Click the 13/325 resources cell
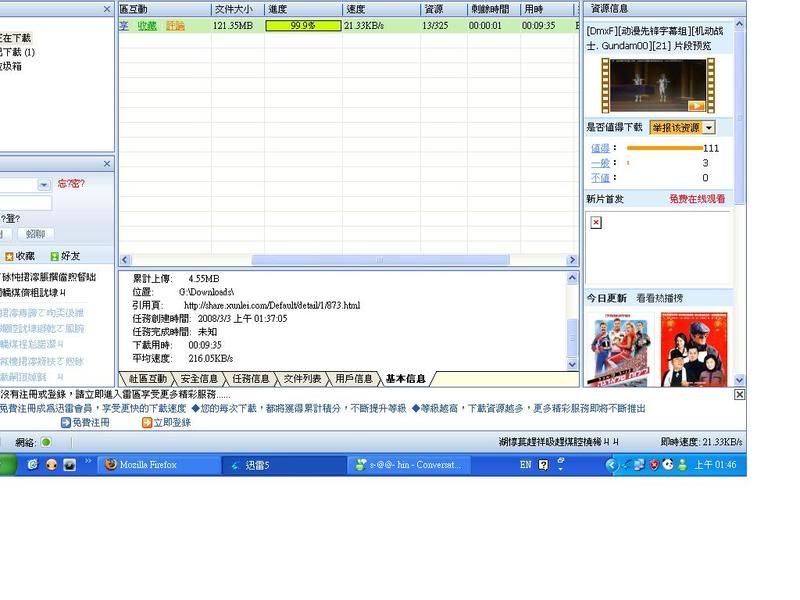800x600 pixels. (x=435, y=26)
